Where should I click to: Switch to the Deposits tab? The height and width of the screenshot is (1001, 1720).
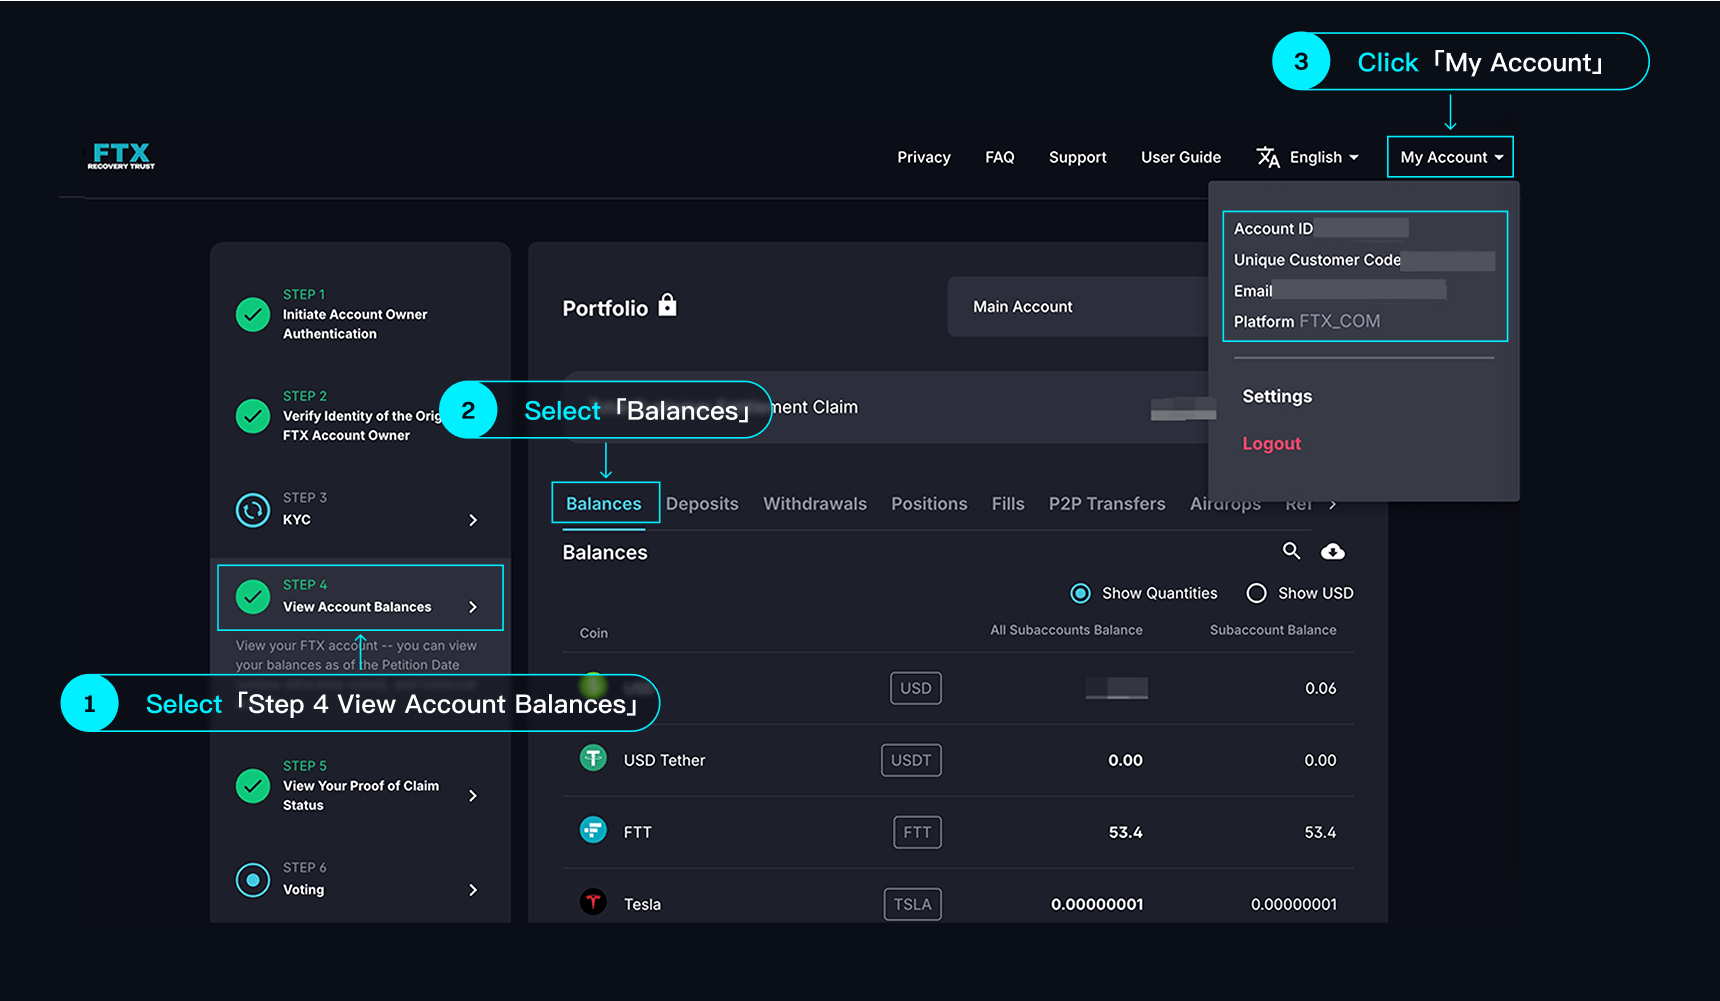pyautogui.click(x=702, y=504)
